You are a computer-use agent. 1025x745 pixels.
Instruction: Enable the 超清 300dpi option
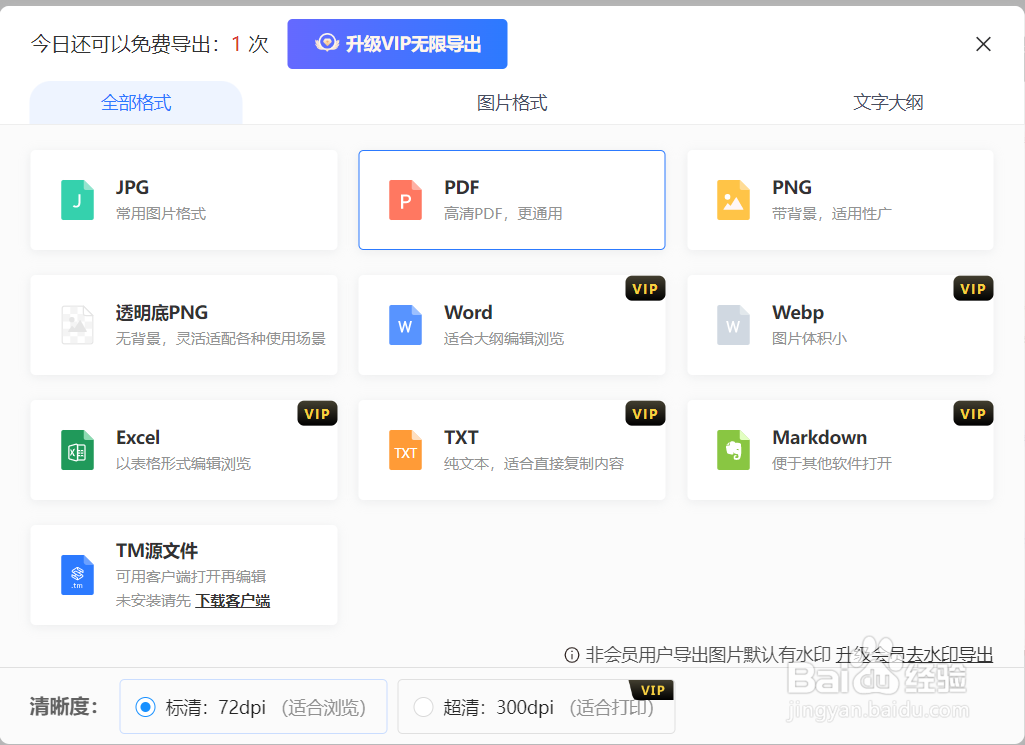click(x=424, y=705)
